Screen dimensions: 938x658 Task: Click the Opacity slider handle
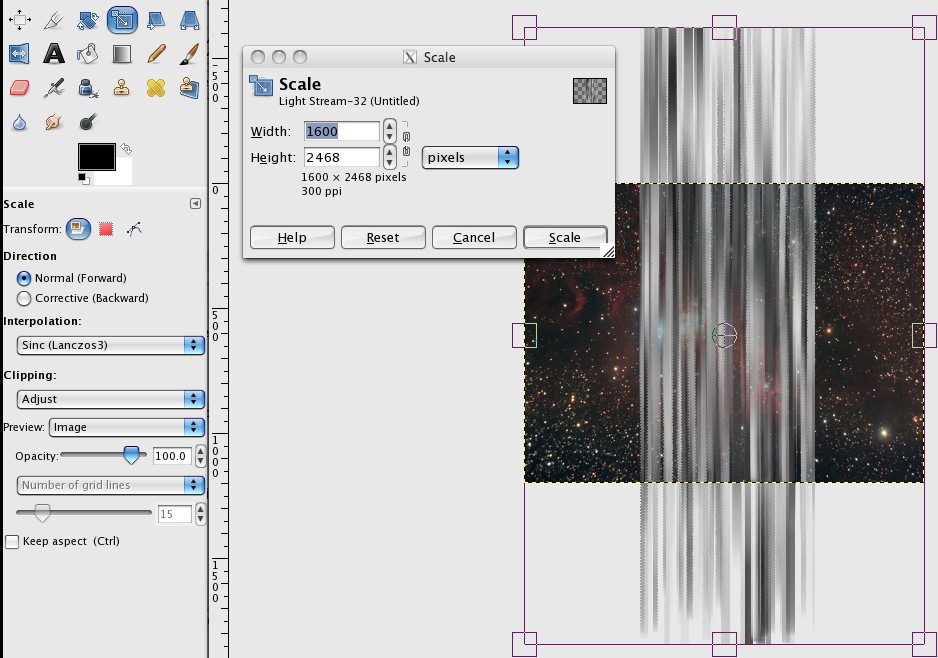tap(130, 456)
